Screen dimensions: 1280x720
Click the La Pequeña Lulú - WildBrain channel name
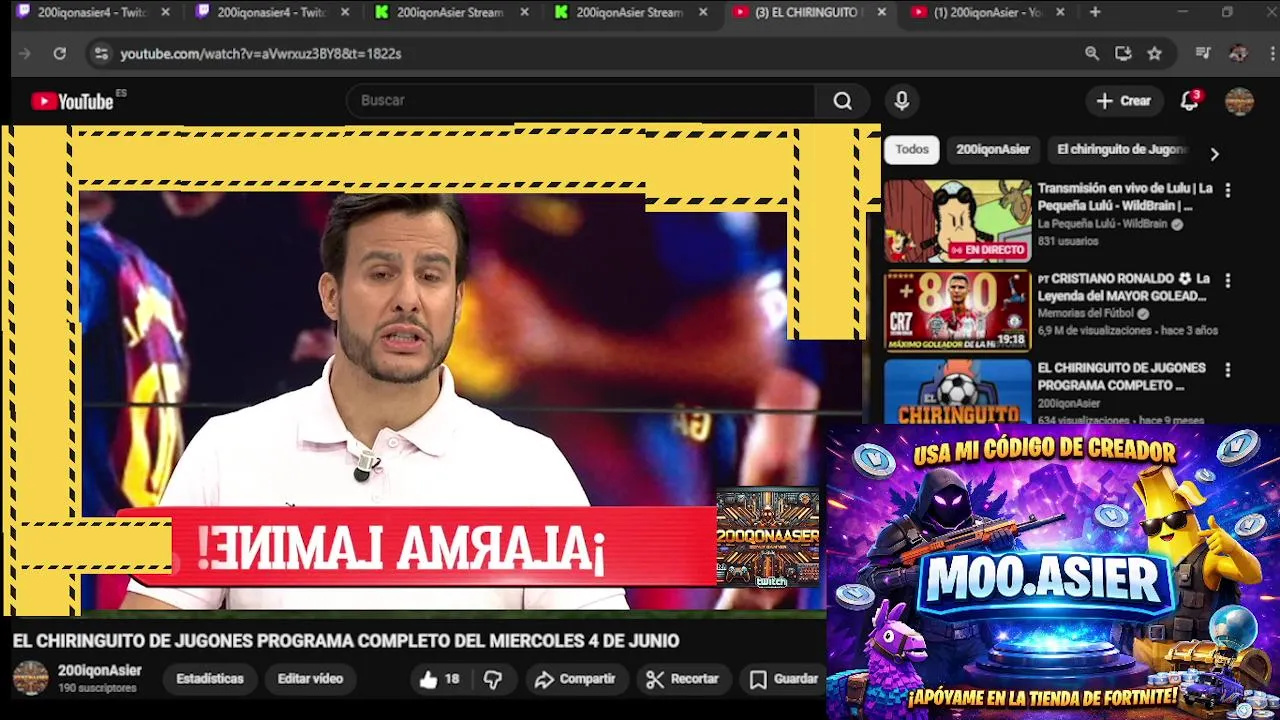click(1102, 225)
